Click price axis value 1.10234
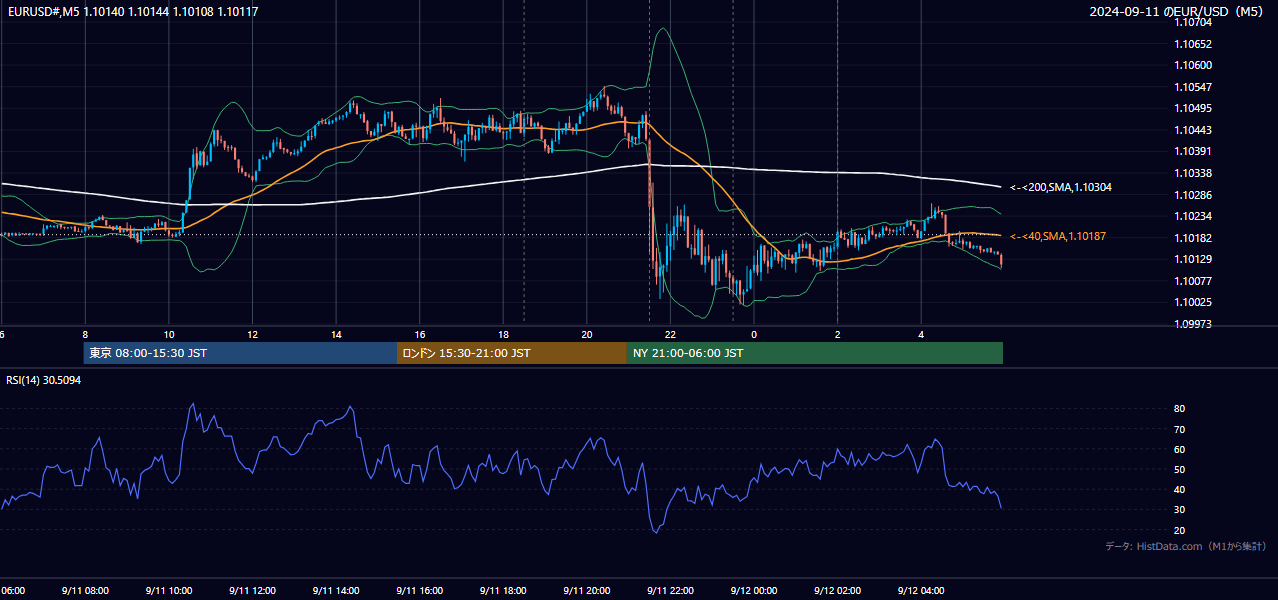 coord(1194,216)
